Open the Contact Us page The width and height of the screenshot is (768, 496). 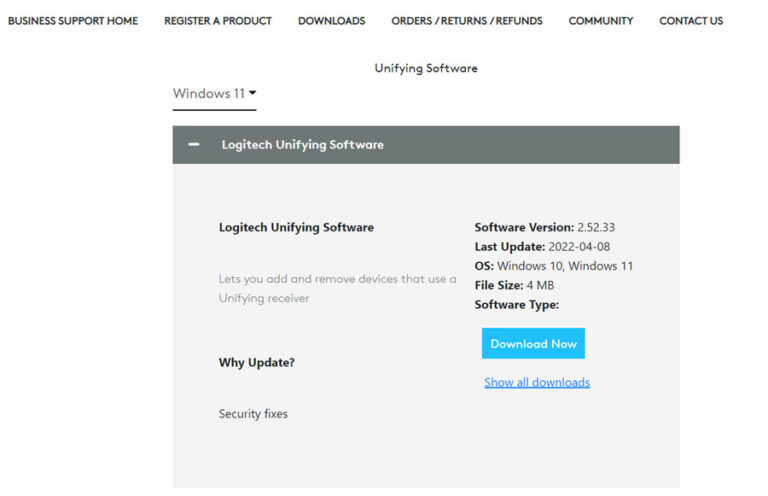[691, 21]
